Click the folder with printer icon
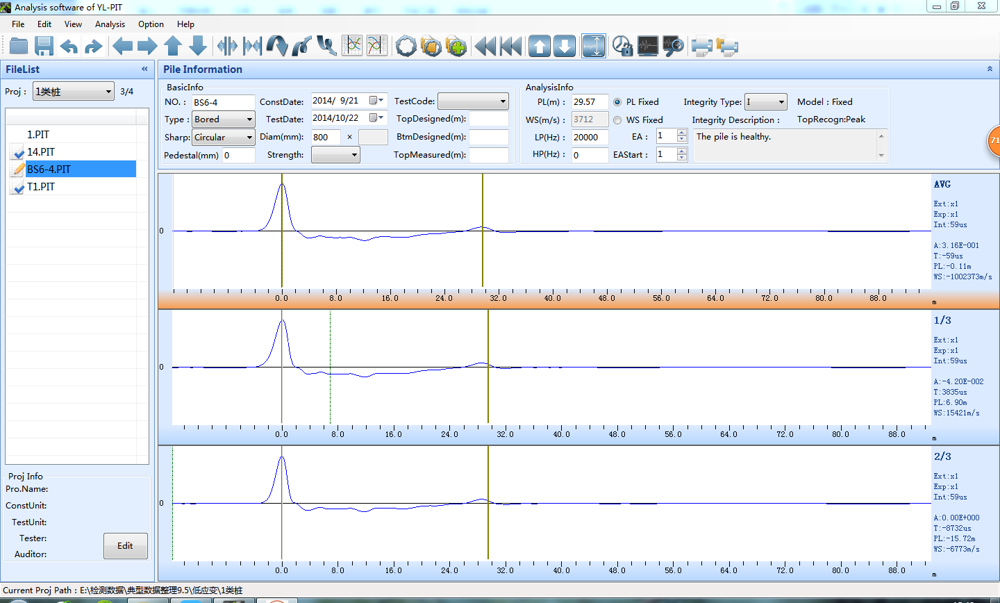The width and height of the screenshot is (1000, 603). 727,47
